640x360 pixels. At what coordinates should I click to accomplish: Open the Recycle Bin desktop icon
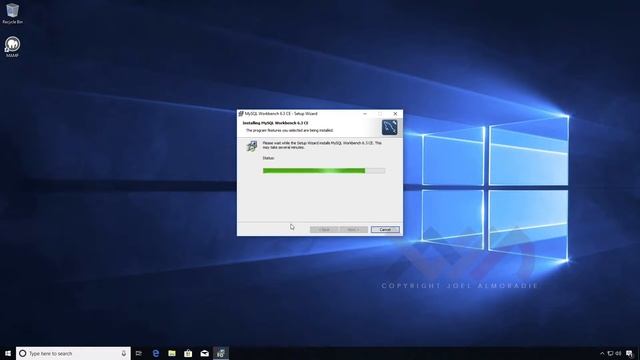pos(12,13)
